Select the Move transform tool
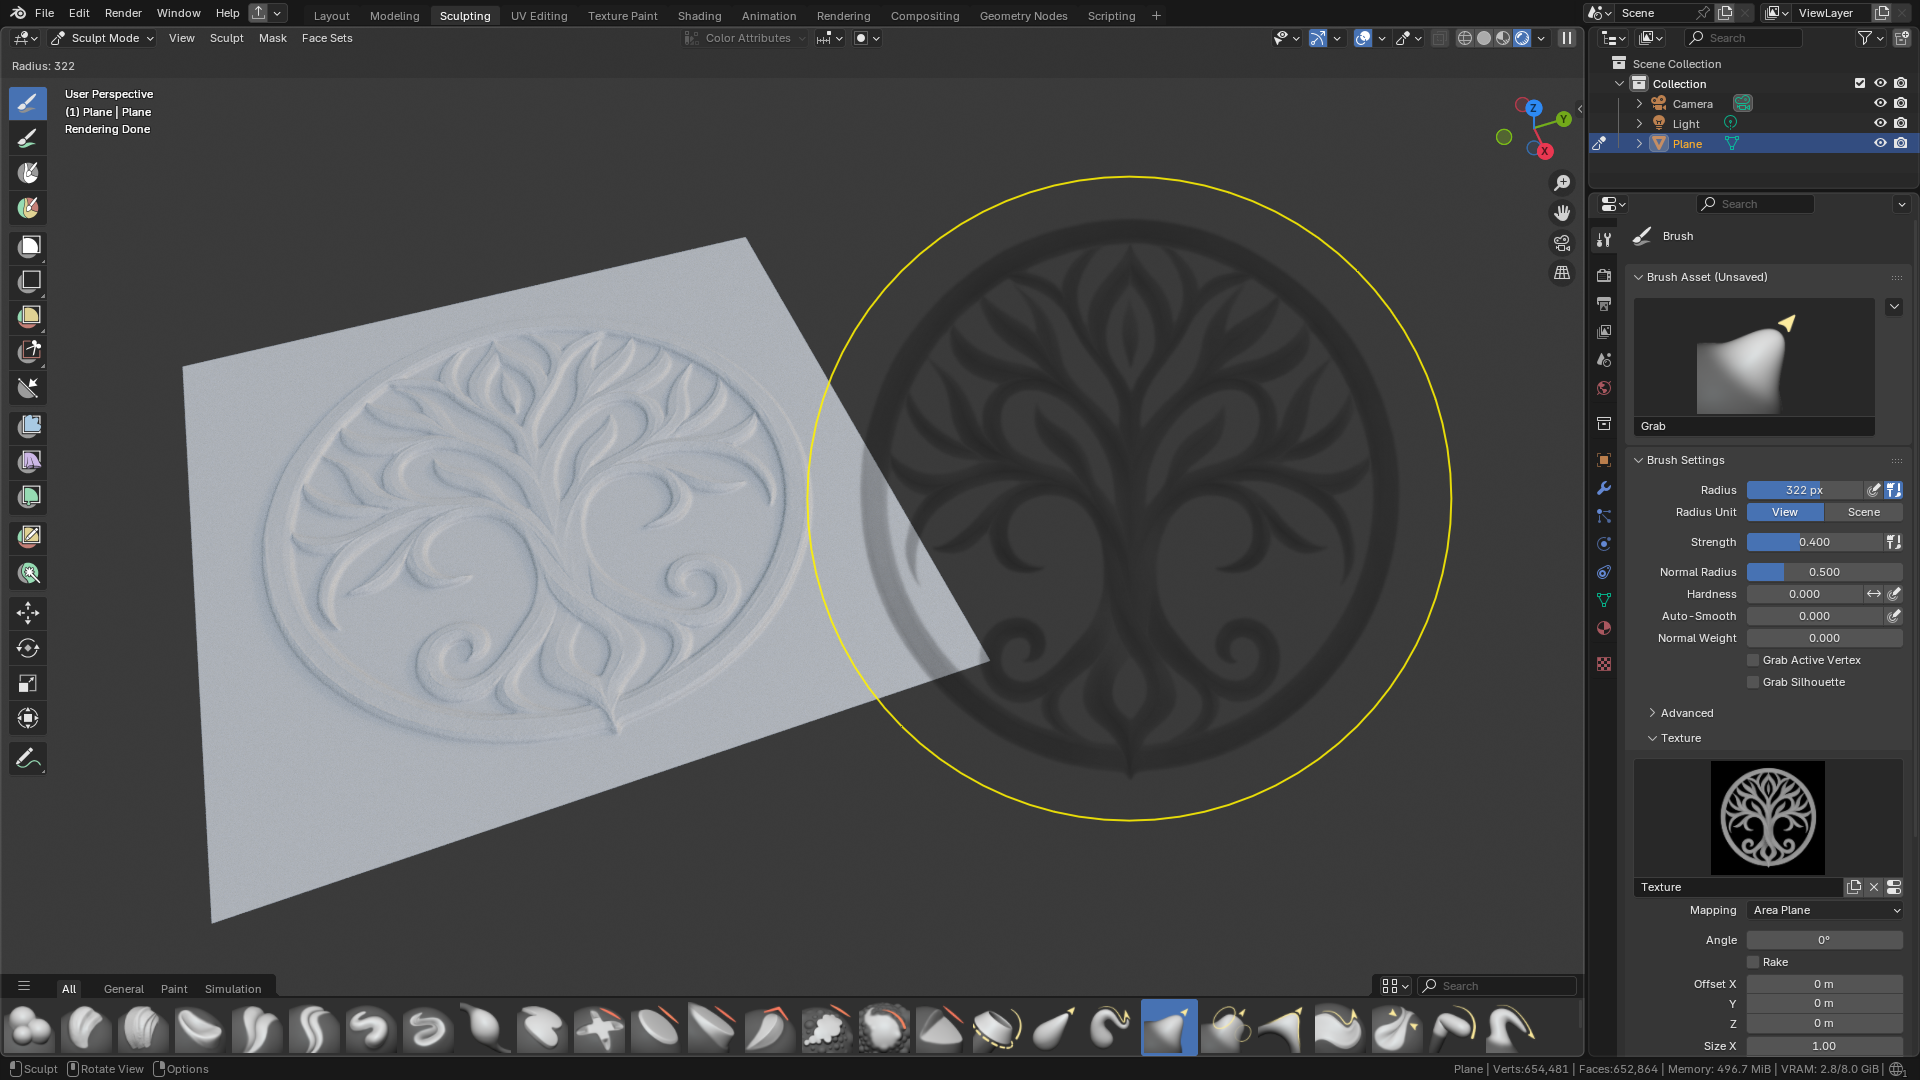This screenshot has width=1920, height=1080. [x=28, y=613]
